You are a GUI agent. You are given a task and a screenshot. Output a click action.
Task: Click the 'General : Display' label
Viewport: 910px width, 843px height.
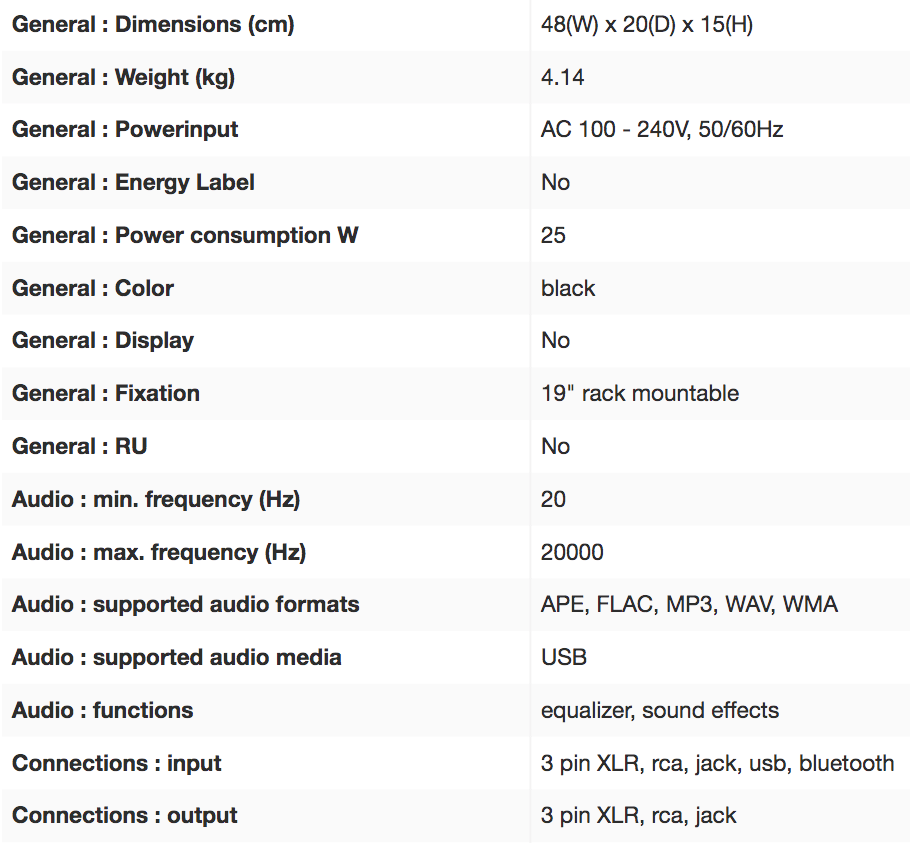[103, 341]
